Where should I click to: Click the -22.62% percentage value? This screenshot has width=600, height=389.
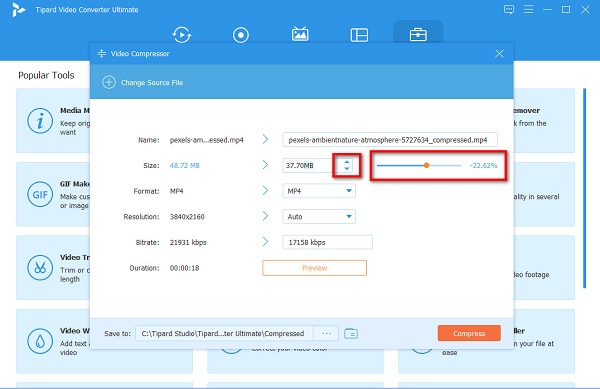(483, 166)
